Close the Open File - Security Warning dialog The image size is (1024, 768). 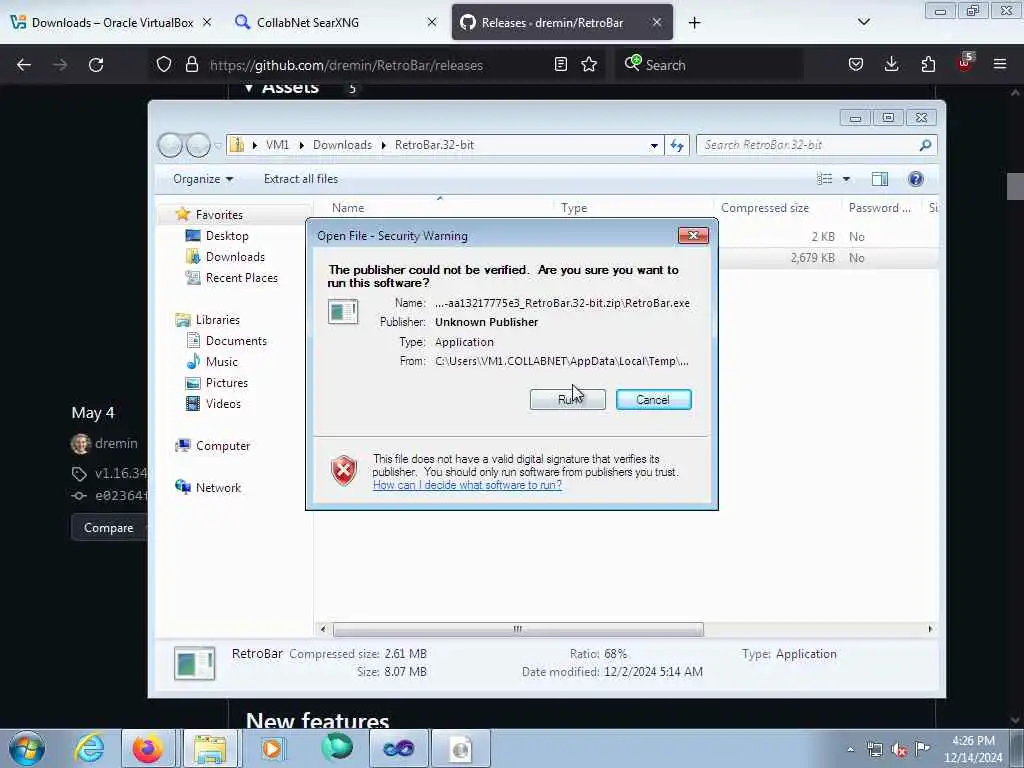[x=693, y=236]
